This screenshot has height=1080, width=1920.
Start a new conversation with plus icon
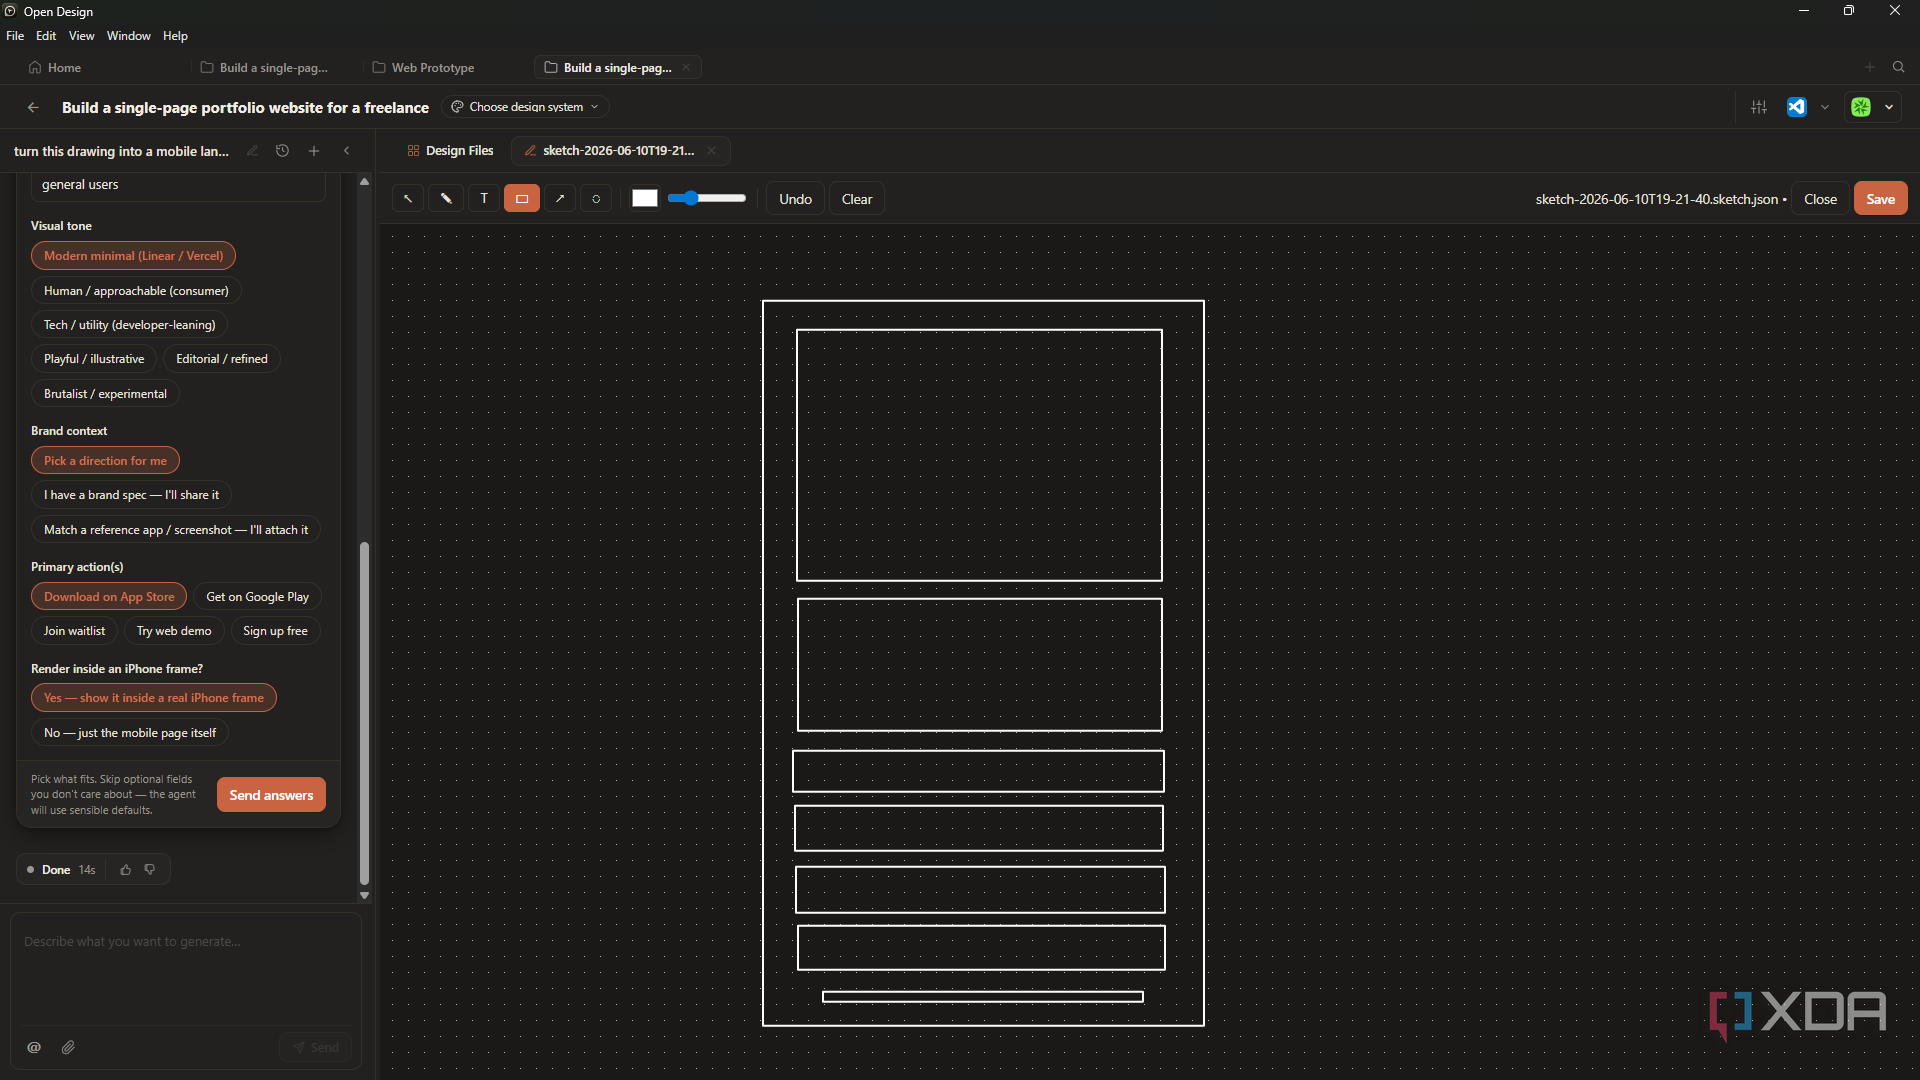point(314,151)
